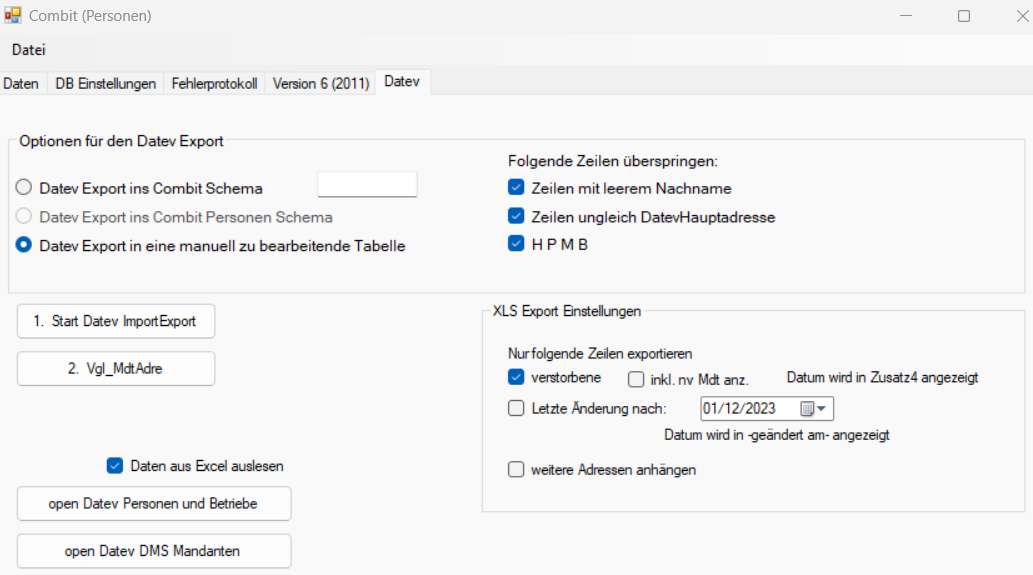Close the Combit (Personen) window
The image size is (1033, 575).
[1021, 16]
